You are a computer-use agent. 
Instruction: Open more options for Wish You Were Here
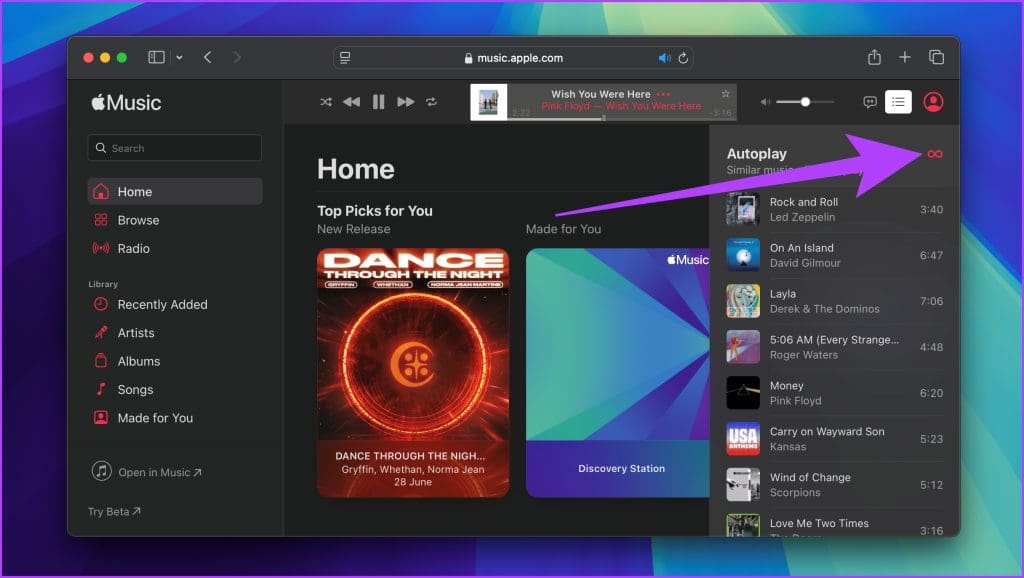pos(662,94)
